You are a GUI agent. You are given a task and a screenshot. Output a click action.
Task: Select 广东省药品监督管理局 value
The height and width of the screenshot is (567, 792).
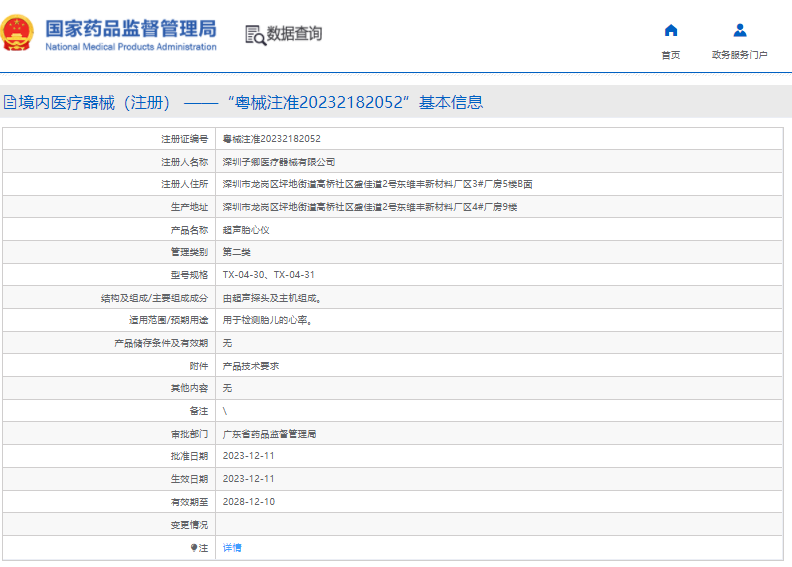coord(269,434)
